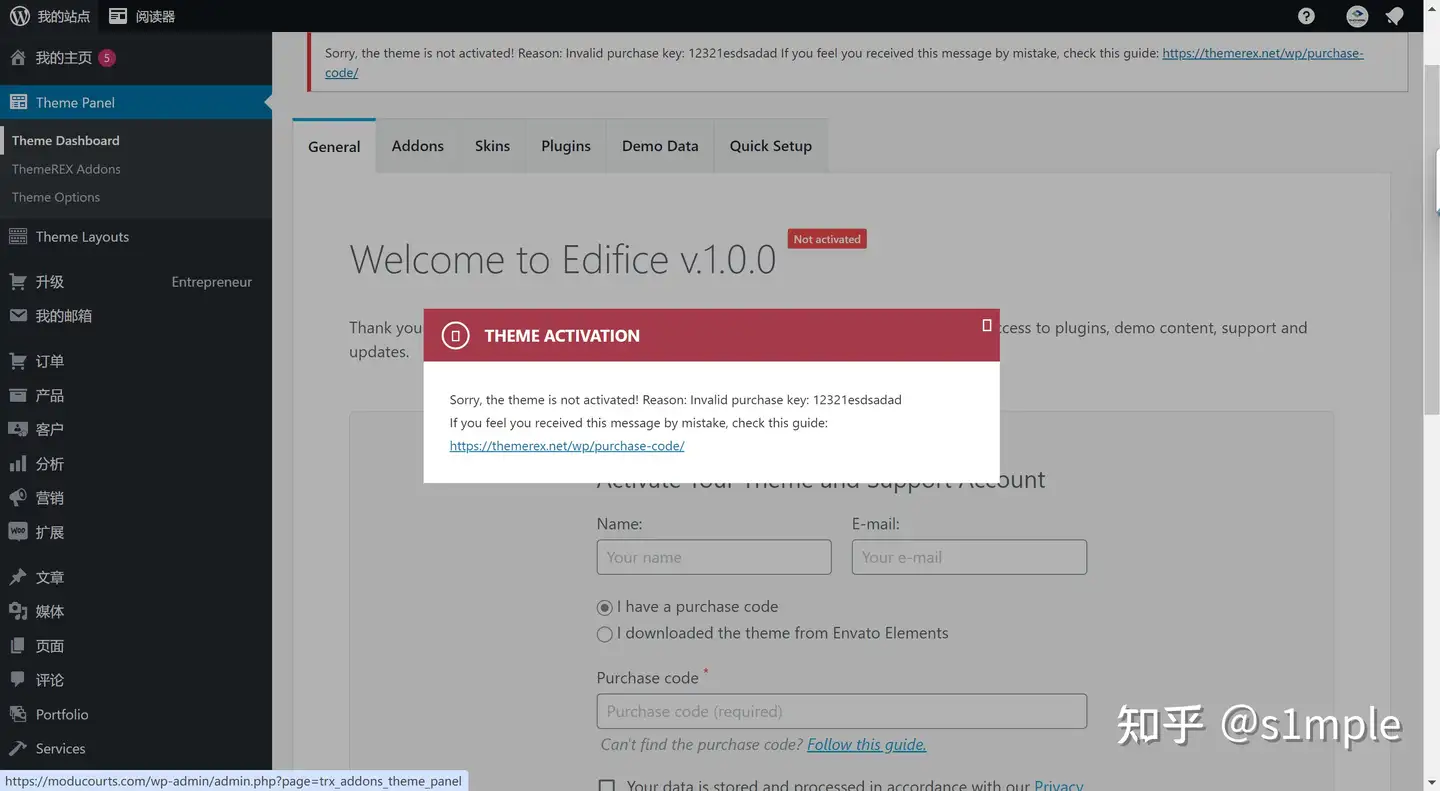The width and height of the screenshot is (1440, 791).
Task: Click the 'THEME ACTIVATION' popup title
Action: (562, 336)
